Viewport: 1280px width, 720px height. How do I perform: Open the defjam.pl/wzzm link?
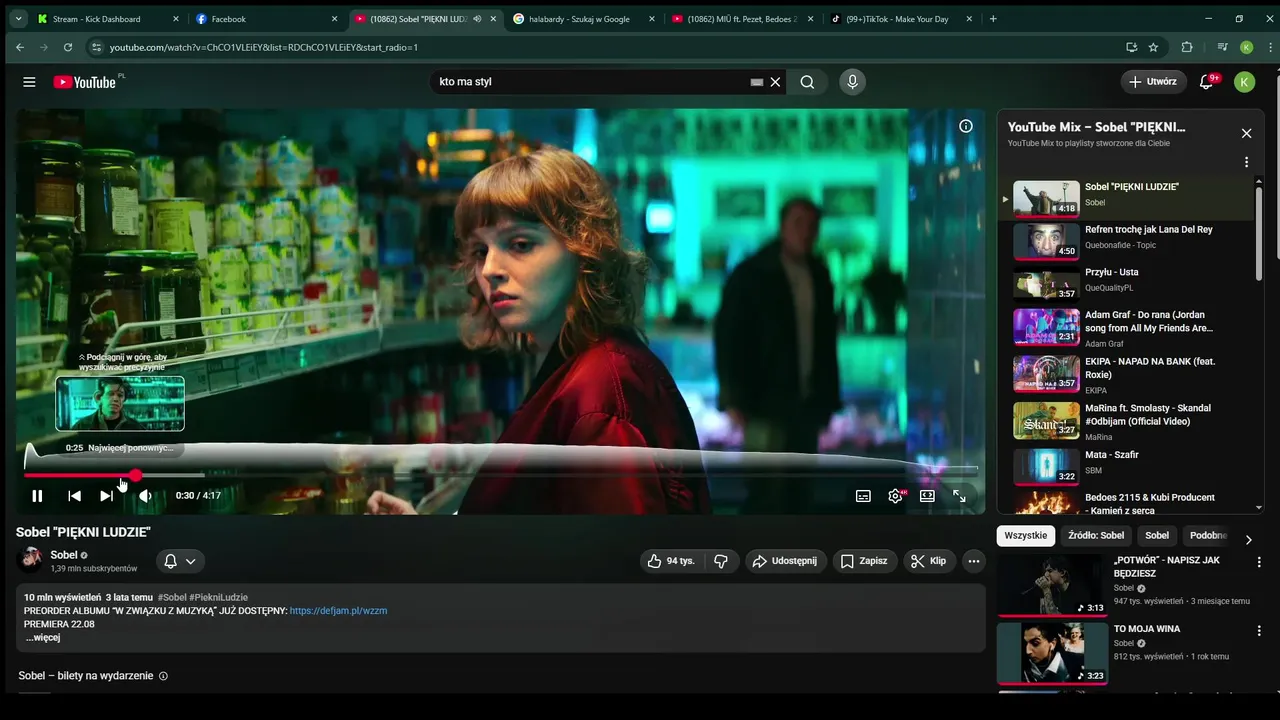pos(338,611)
